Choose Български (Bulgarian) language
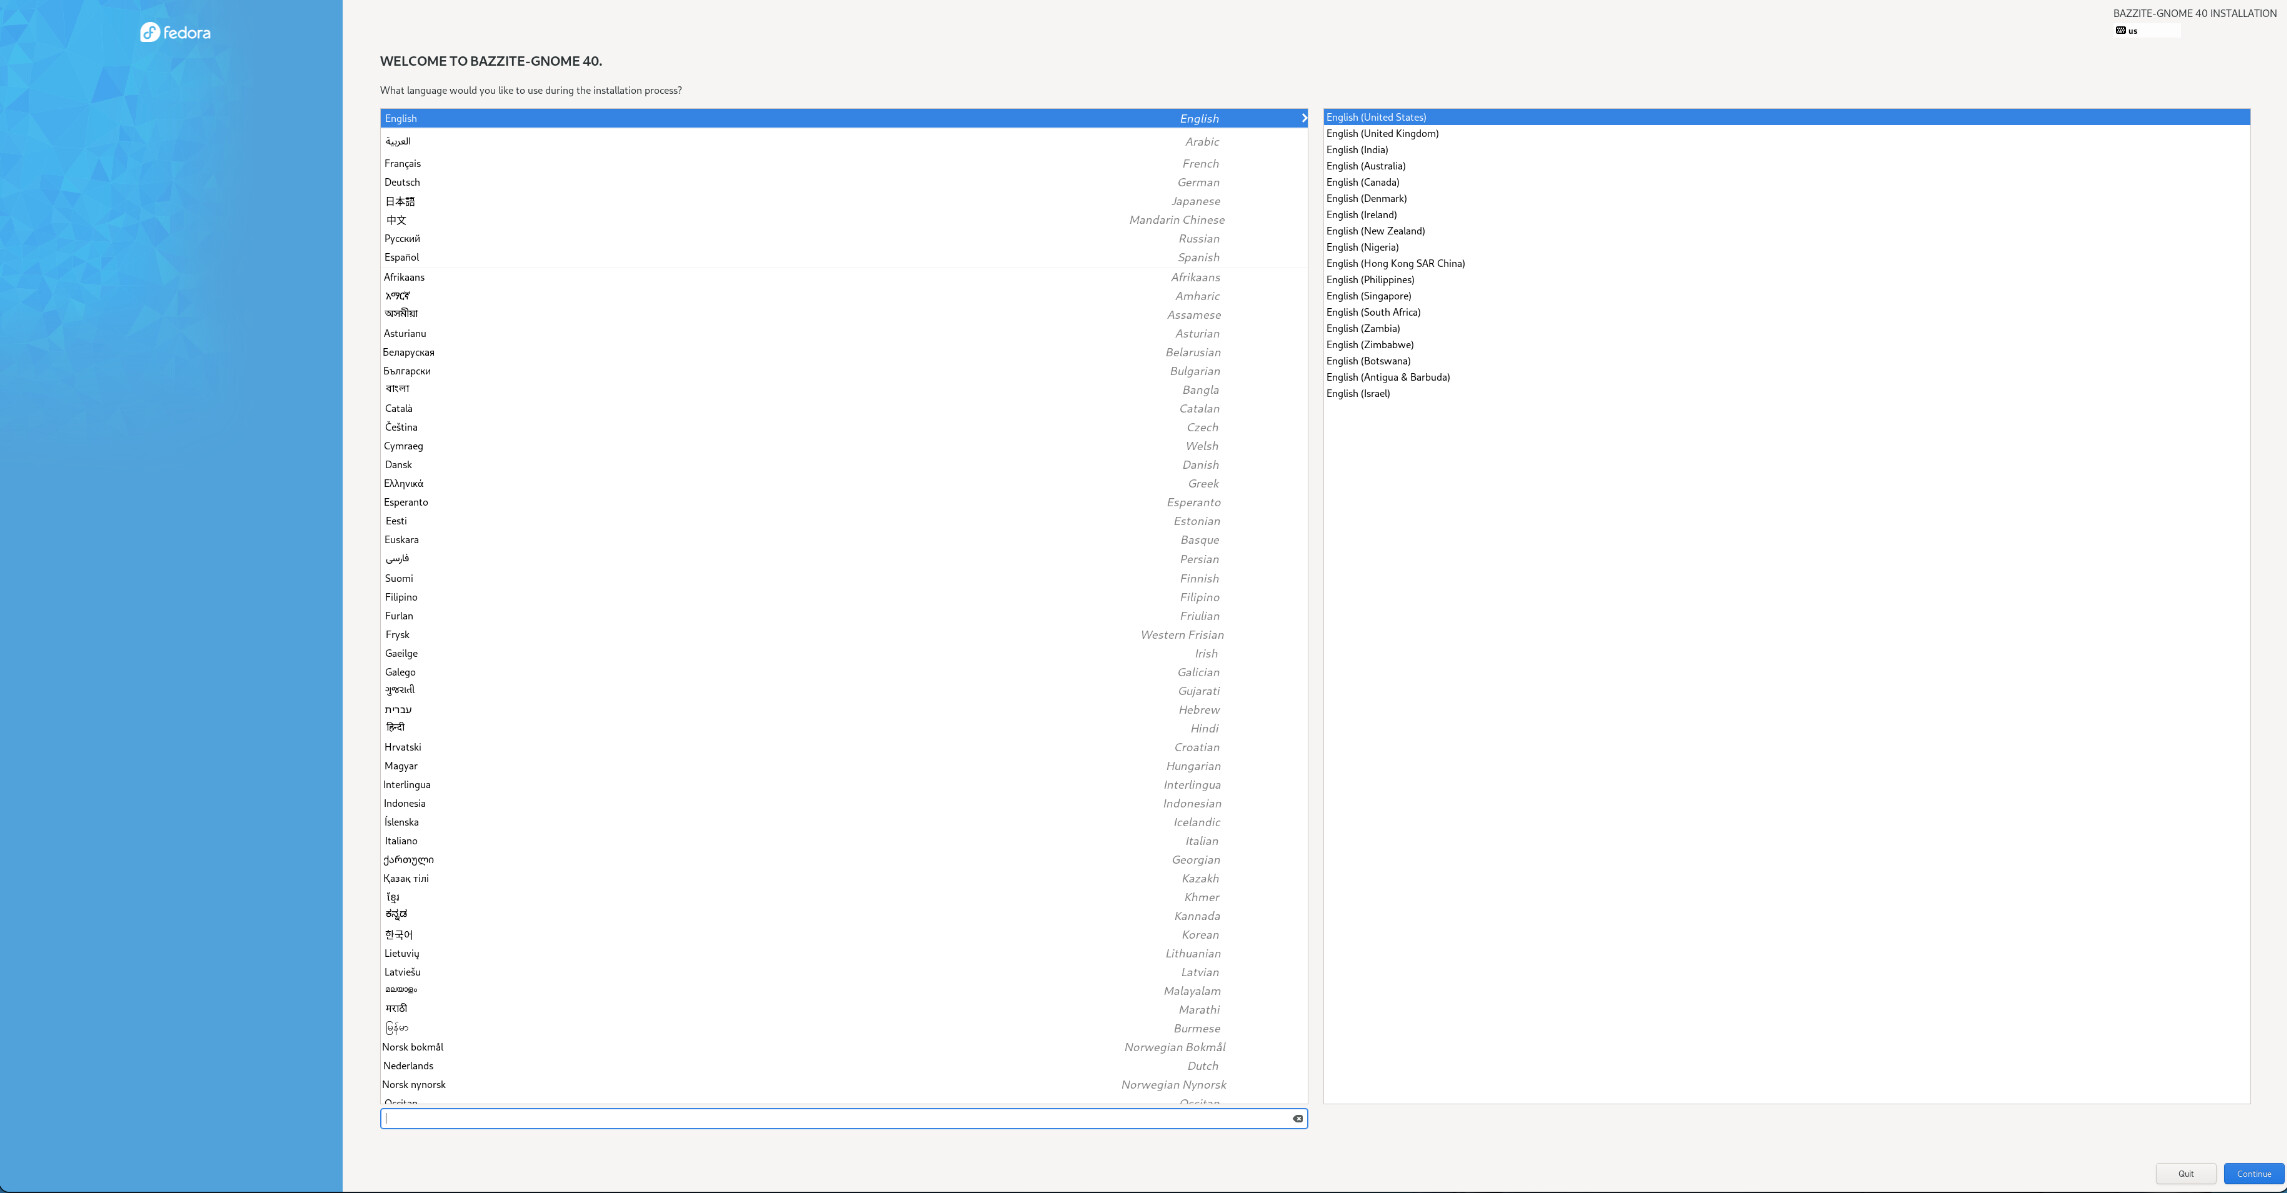 tap(843, 371)
